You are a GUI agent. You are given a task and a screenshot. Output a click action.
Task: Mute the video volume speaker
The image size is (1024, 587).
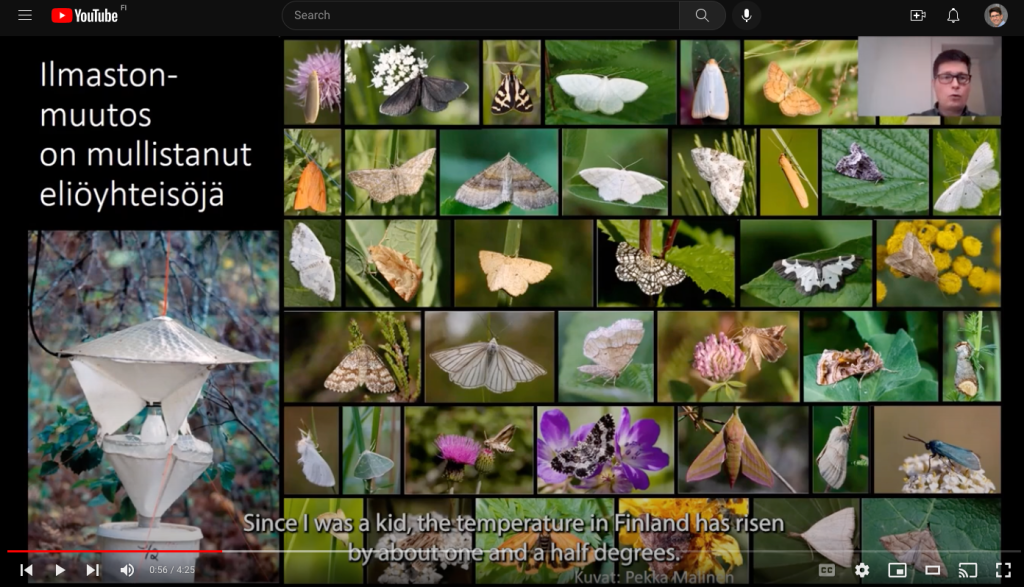(127, 570)
